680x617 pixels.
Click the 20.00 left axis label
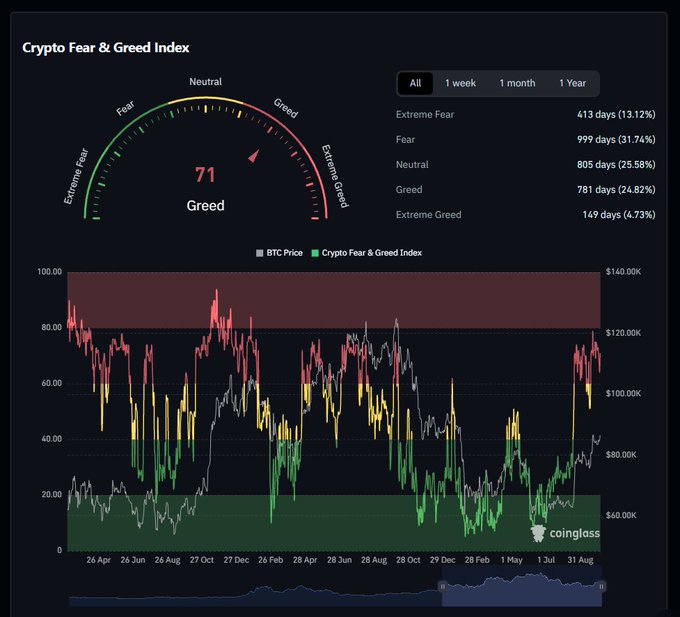point(52,494)
